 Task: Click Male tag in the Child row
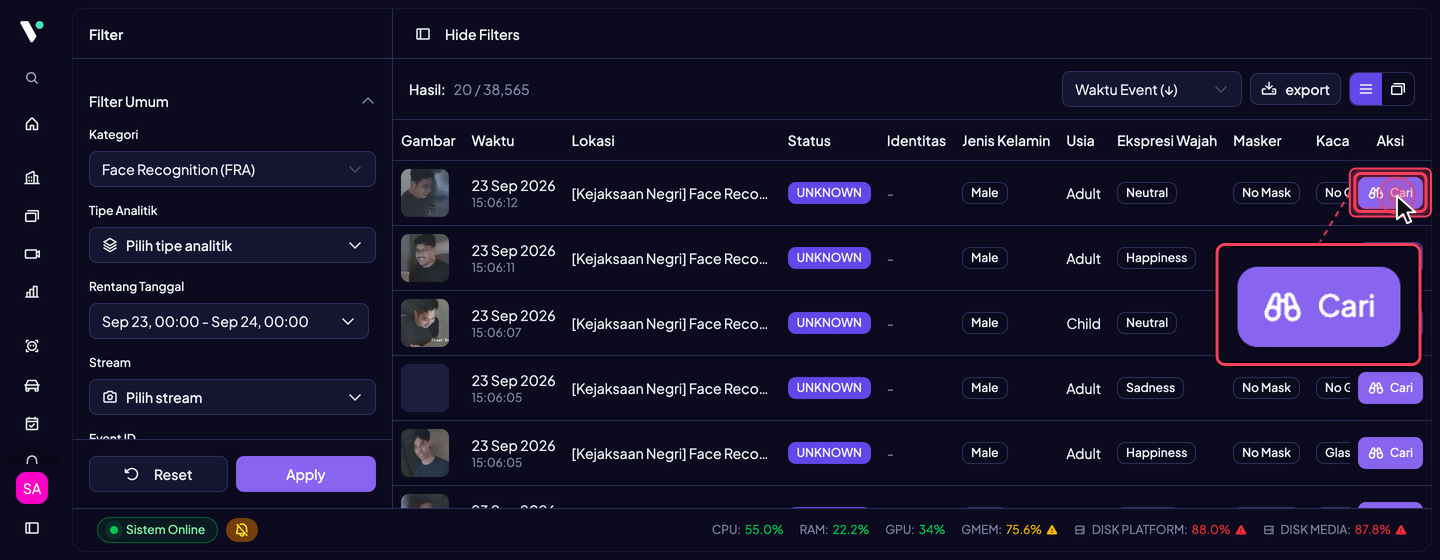coord(984,323)
